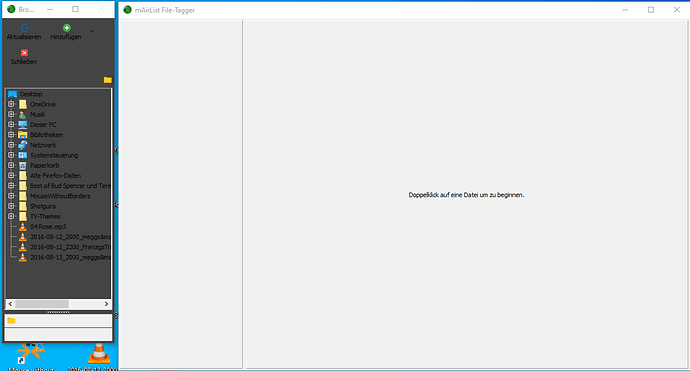Expand the Systemsteuerung tree node
Image resolution: width=690 pixels, height=371 pixels.
tap(11, 155)
